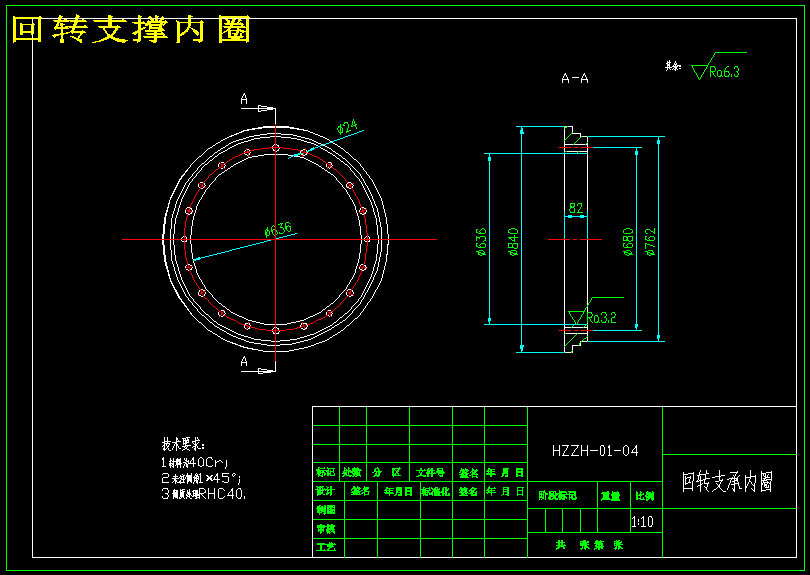Image resolution: width=810 pixels, height=575 pixels.
Task: Click the 'φ636' label inside the circular view
Action: pyautogui.click(x=278, y=229)
